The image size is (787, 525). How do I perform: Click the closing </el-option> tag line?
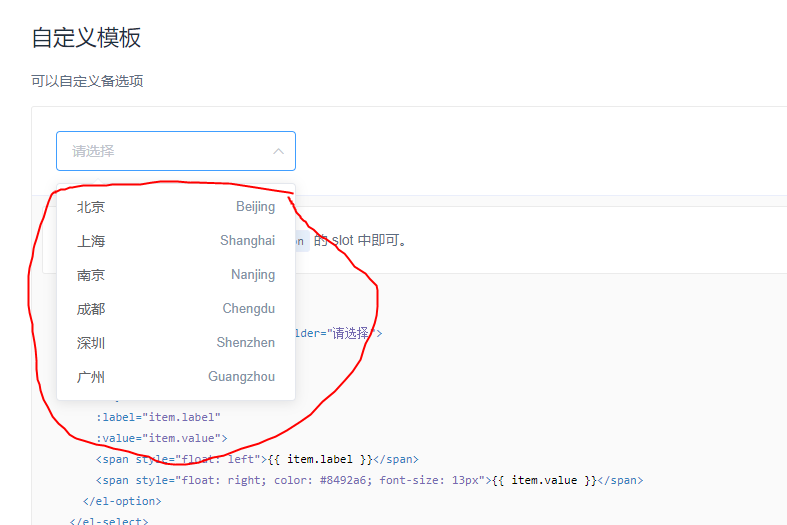coord(122,501)
